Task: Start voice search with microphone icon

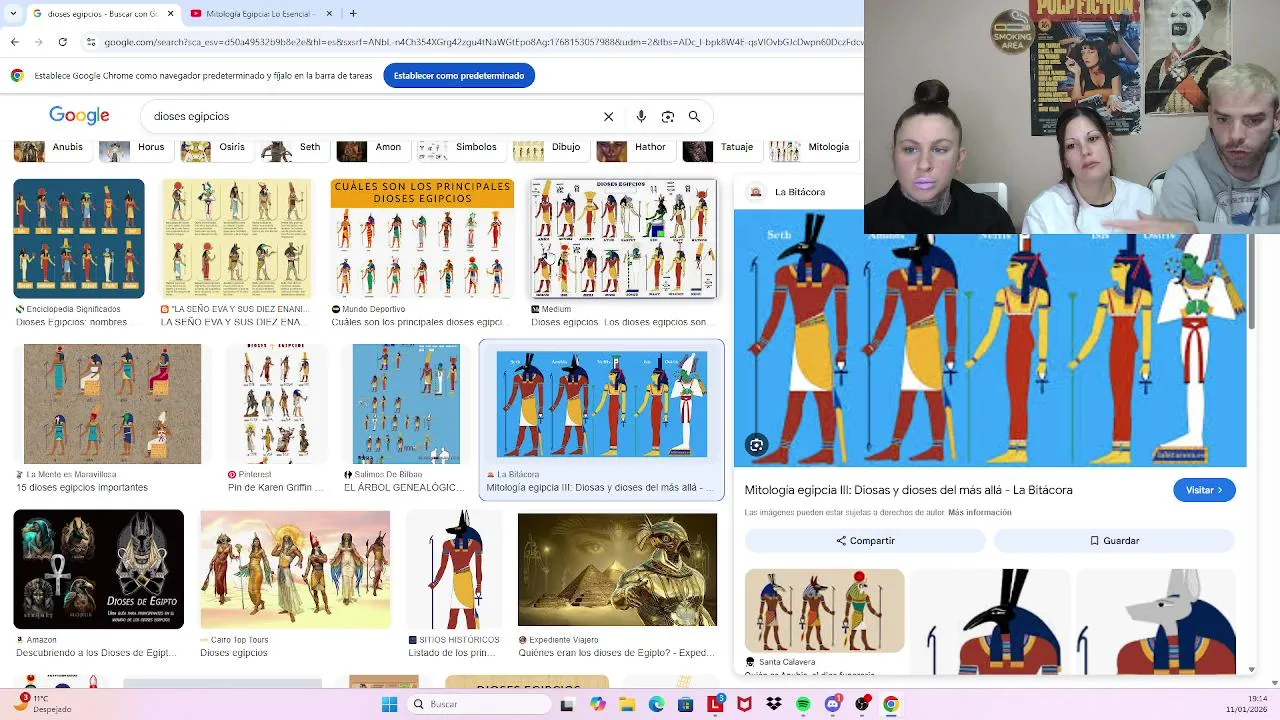Action: pyautogui.click(x=641, y=116)
